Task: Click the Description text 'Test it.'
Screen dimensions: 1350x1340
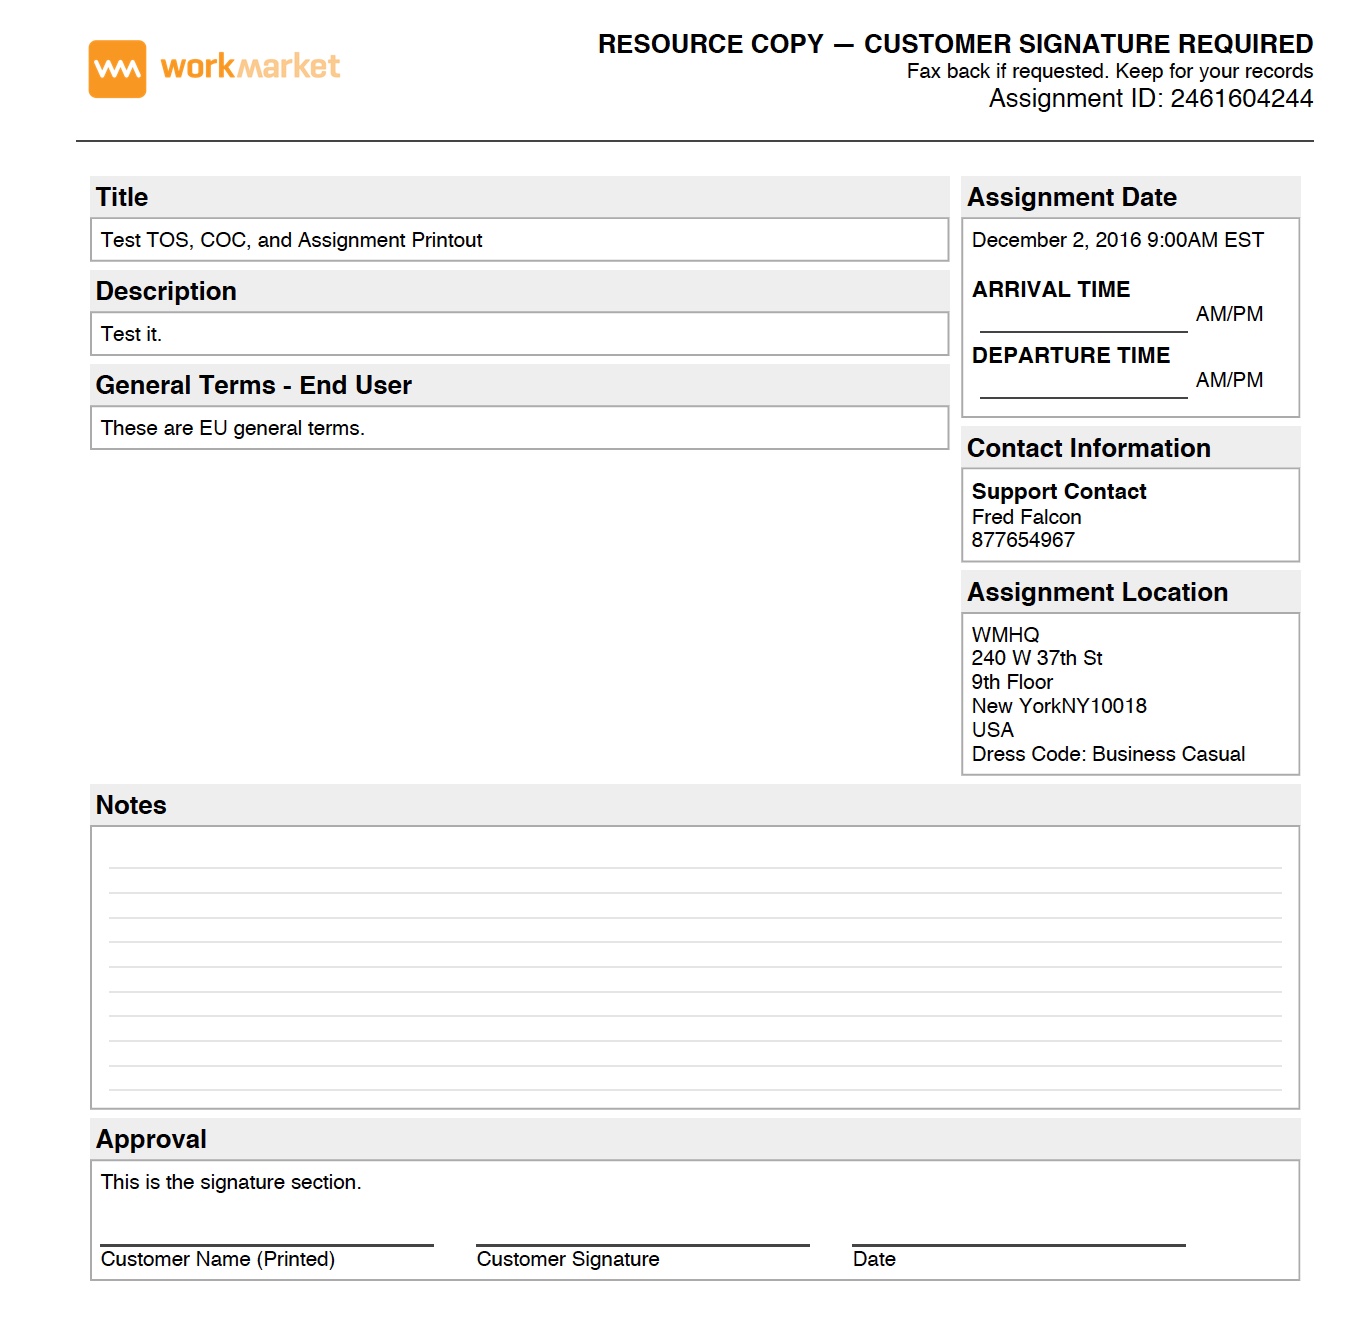Action: 131,334
